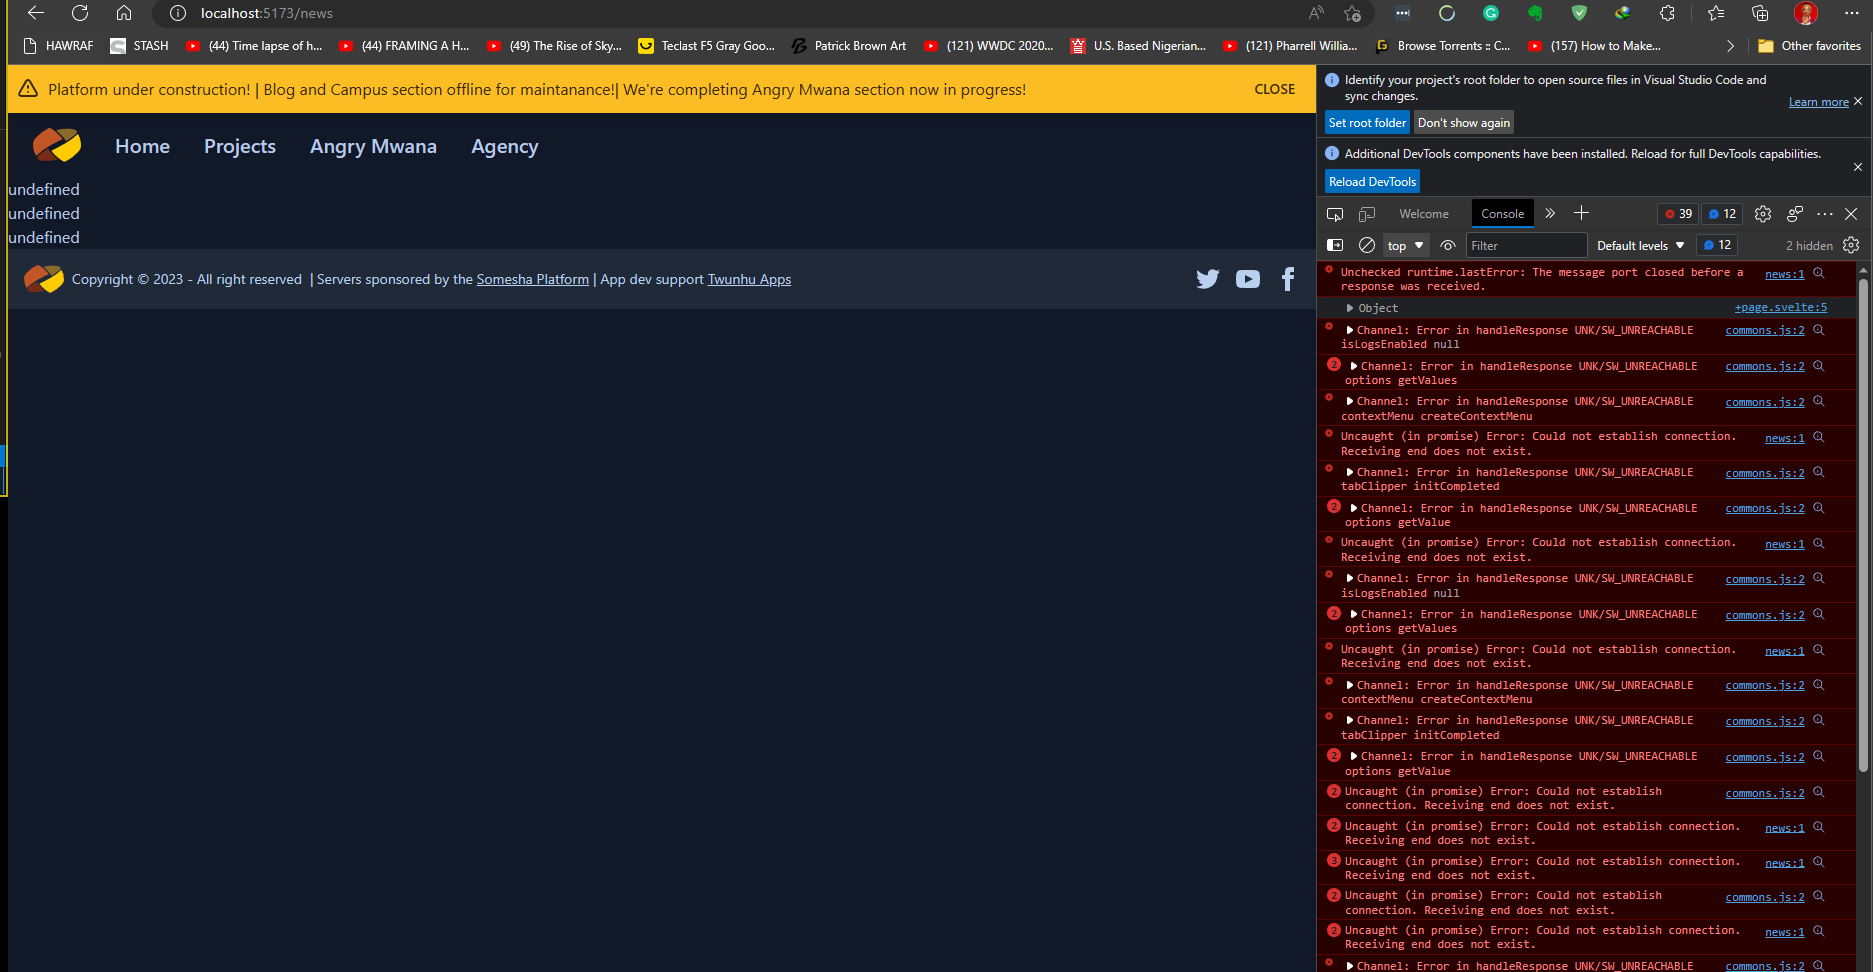Open the DevTools feedback icon

click(x=1795, y=214)
